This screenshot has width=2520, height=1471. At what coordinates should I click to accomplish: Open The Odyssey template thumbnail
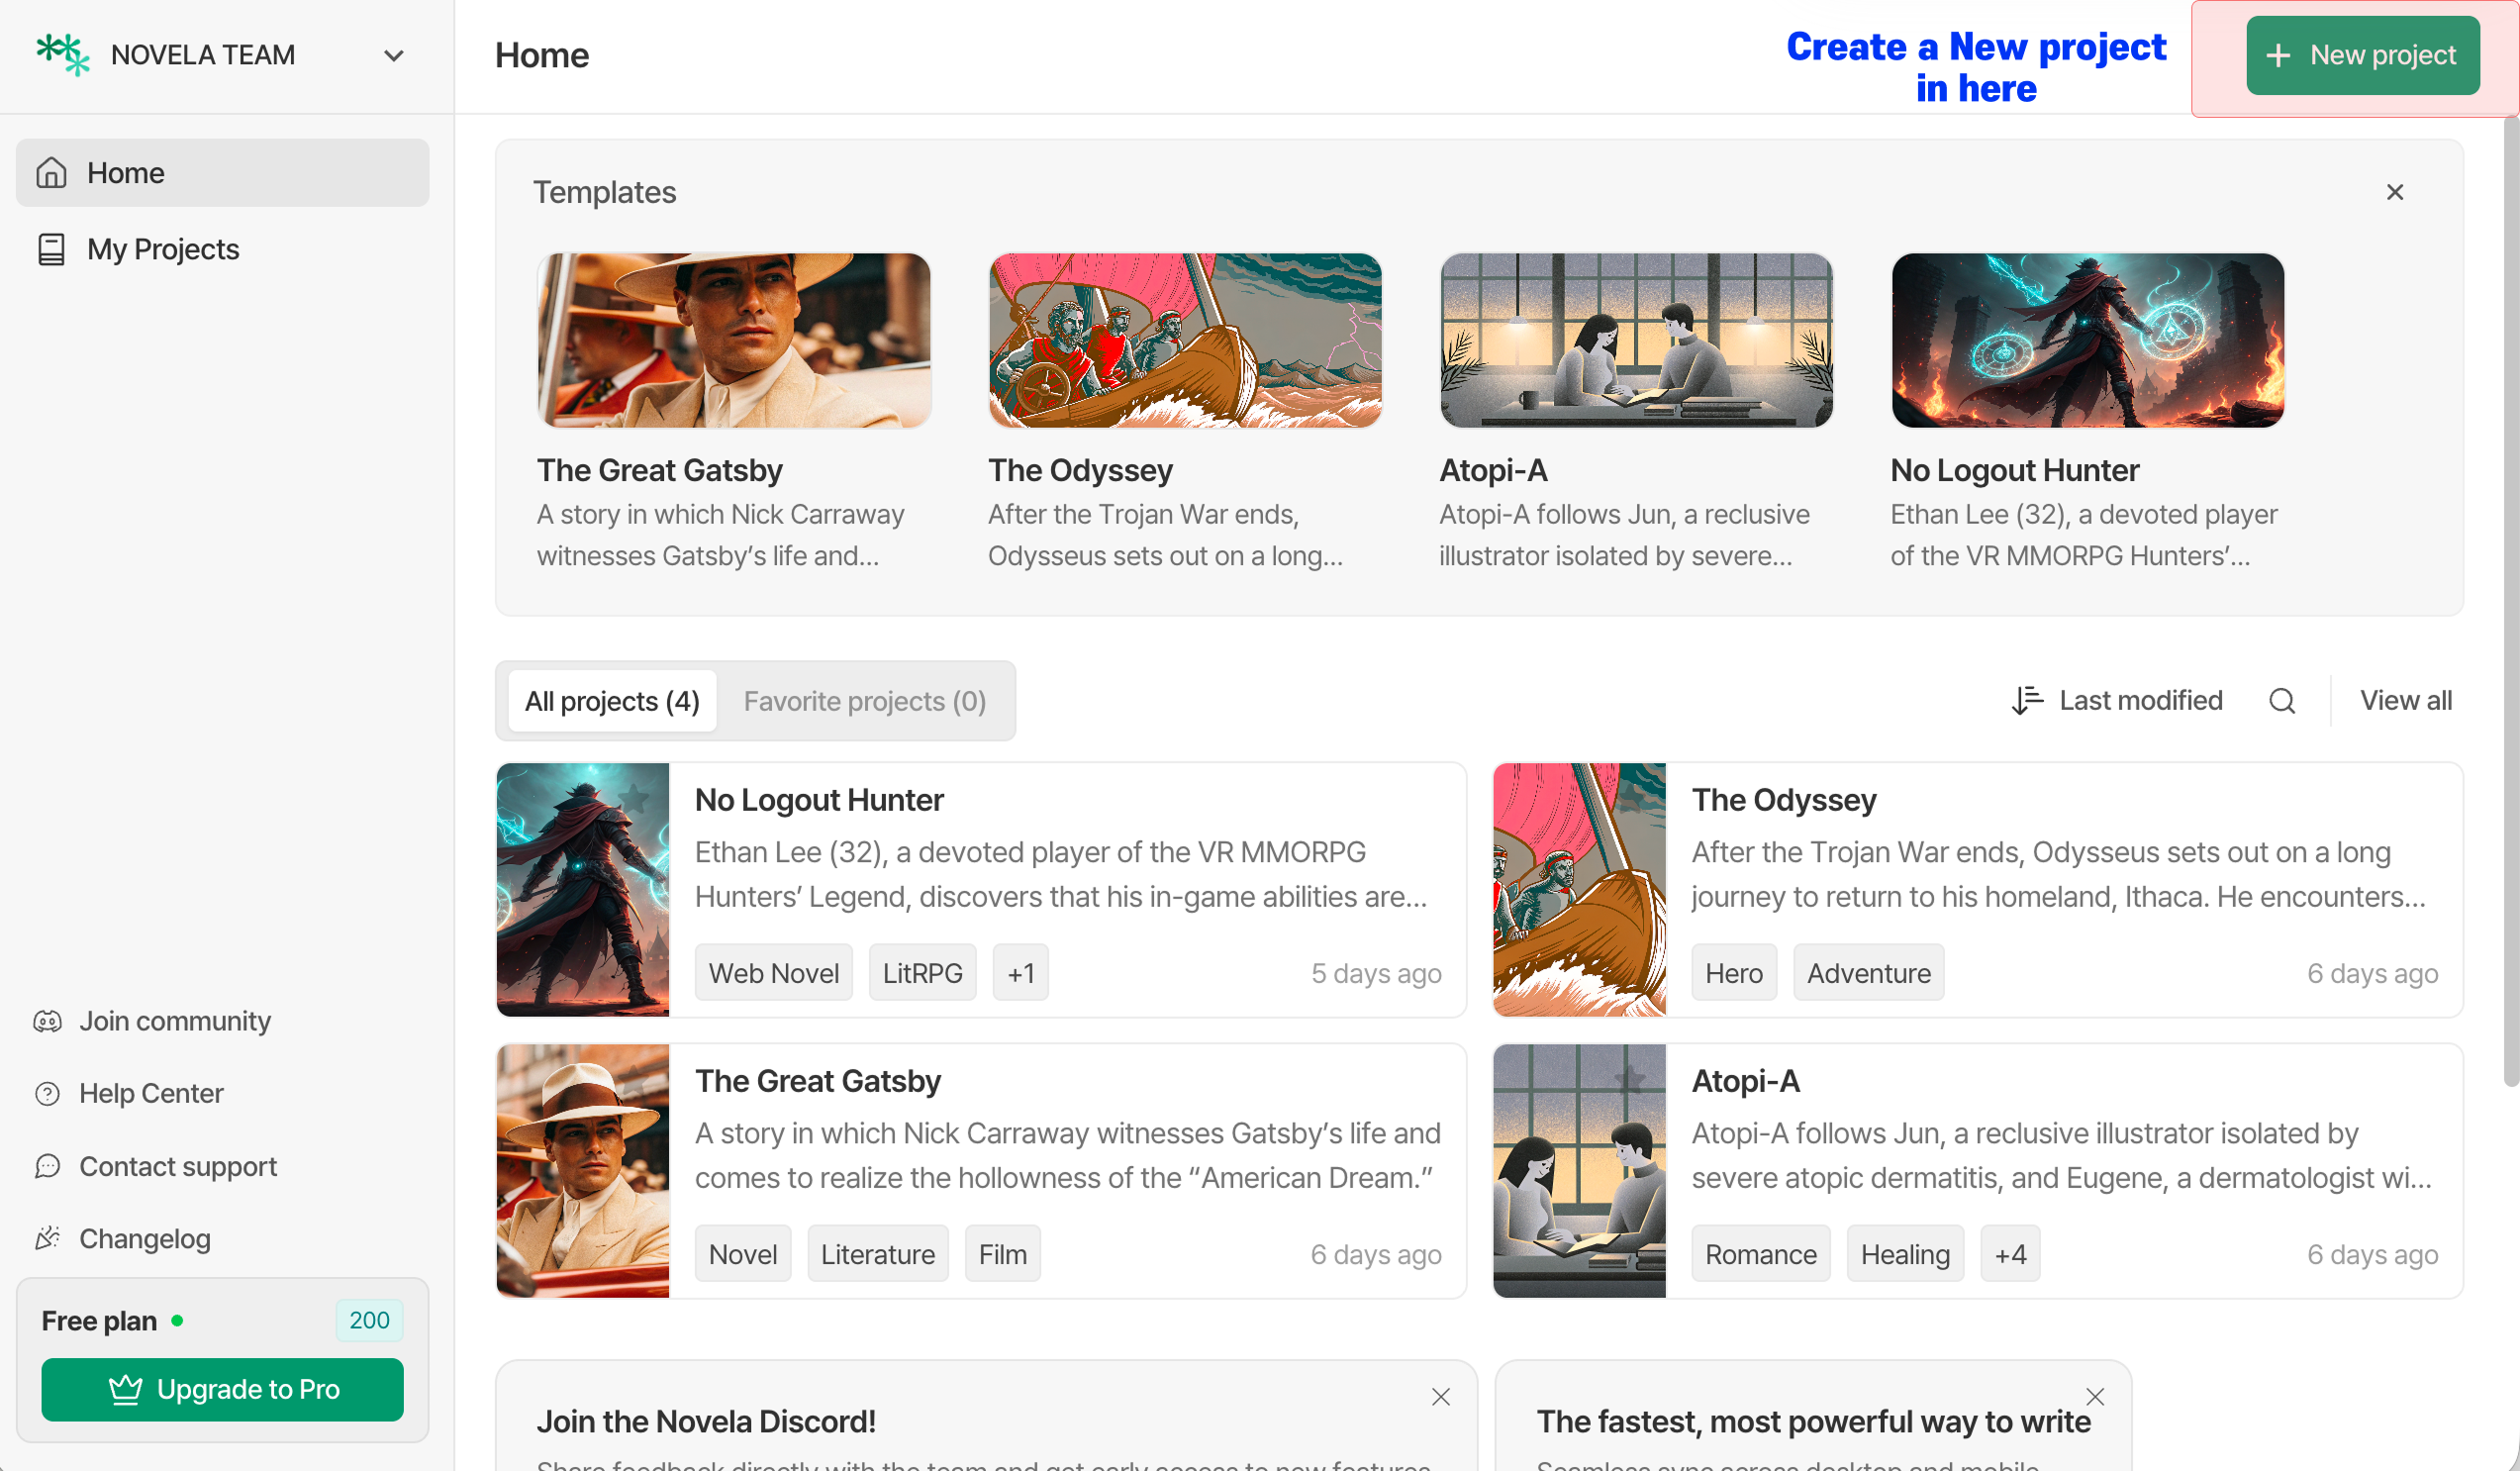pyautogui.click(x=1185, y=340)
